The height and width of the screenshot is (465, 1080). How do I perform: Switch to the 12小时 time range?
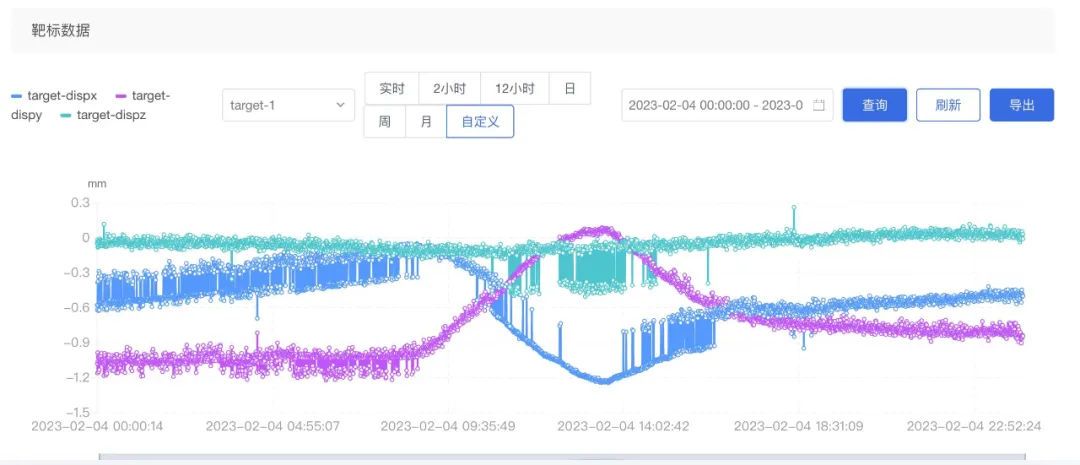(x=515, y=88)
